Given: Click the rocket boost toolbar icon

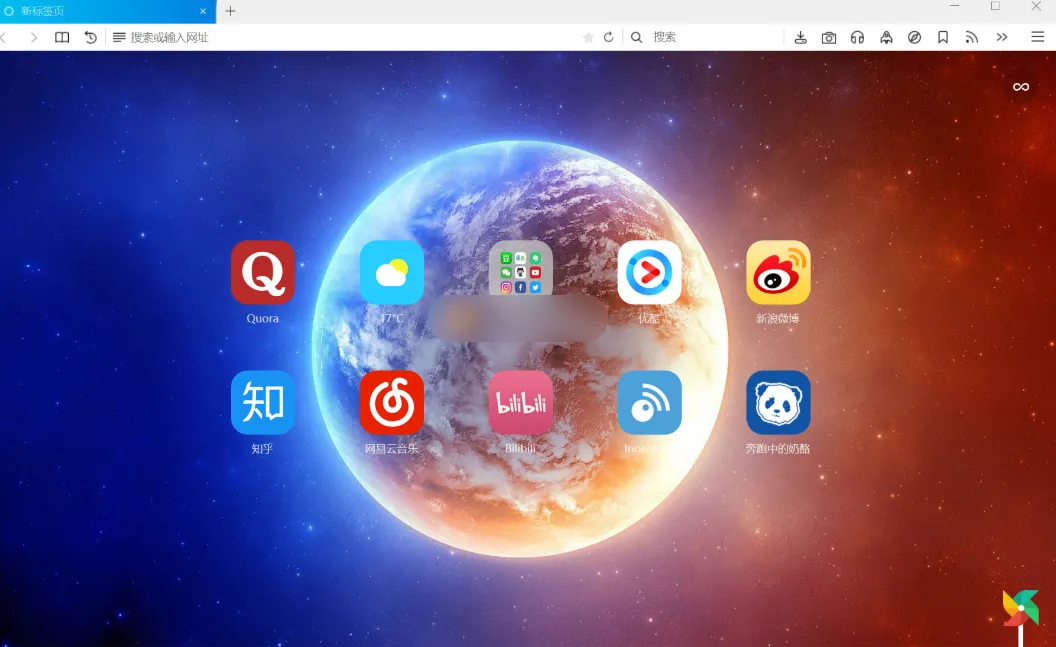Looking at the screenshot, I should 886,37.
